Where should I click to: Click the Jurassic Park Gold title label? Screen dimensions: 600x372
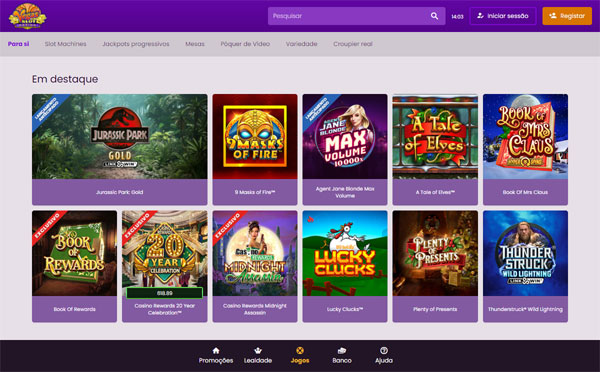point(120,192)
